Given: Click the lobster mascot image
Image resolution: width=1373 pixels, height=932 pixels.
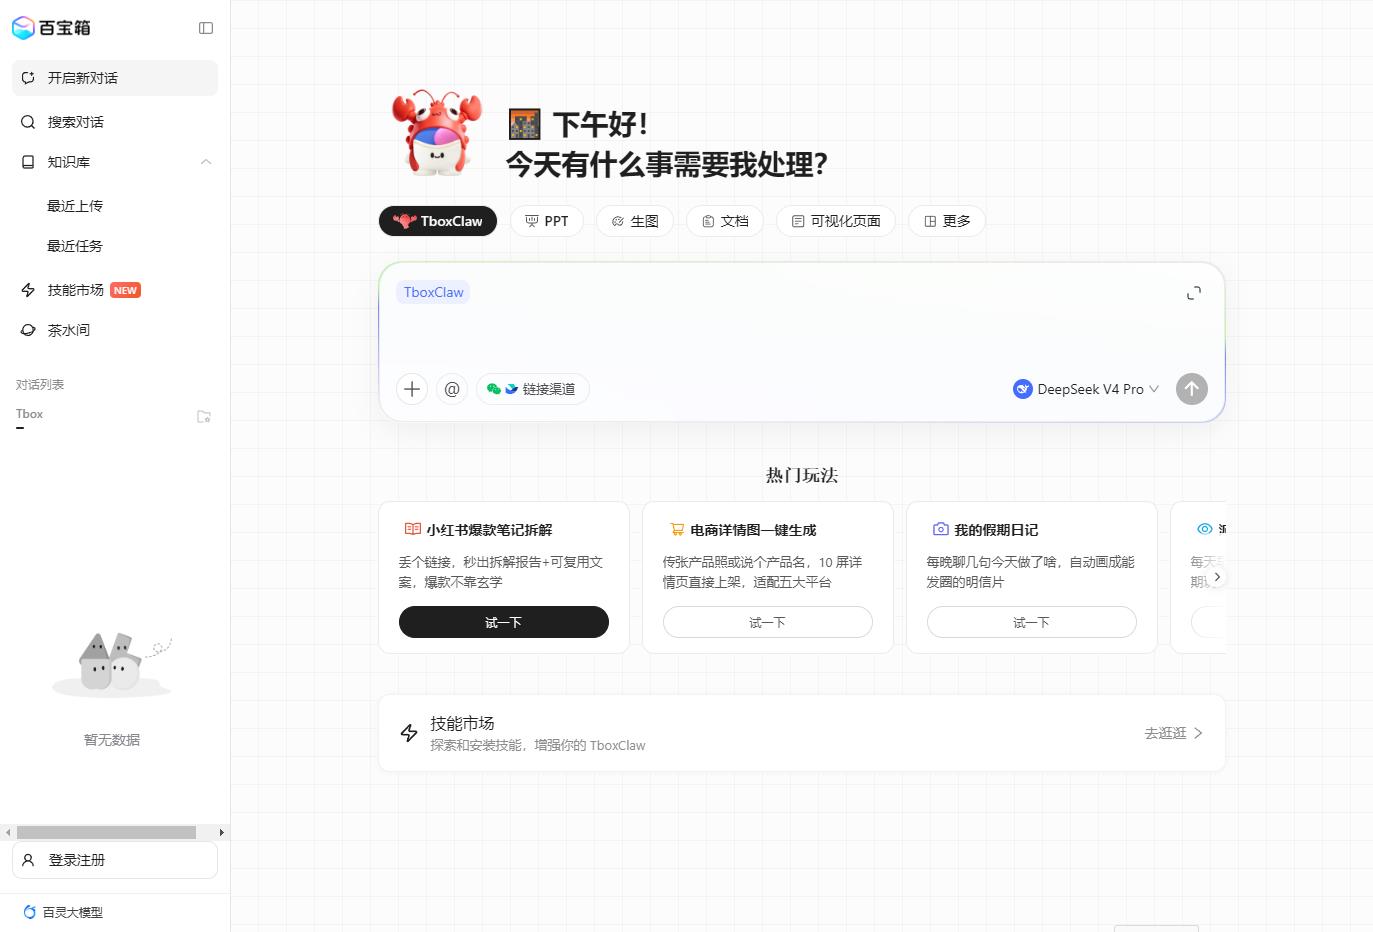Looking at the screenshot, I should point(437,134).
